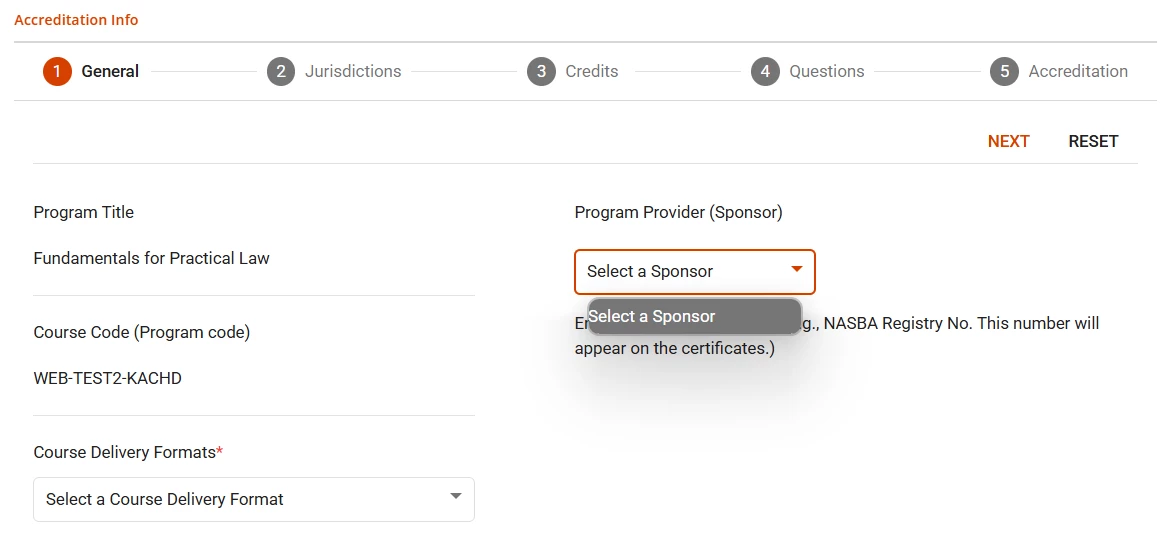Click the step 1 circle icon

(57, 71)
